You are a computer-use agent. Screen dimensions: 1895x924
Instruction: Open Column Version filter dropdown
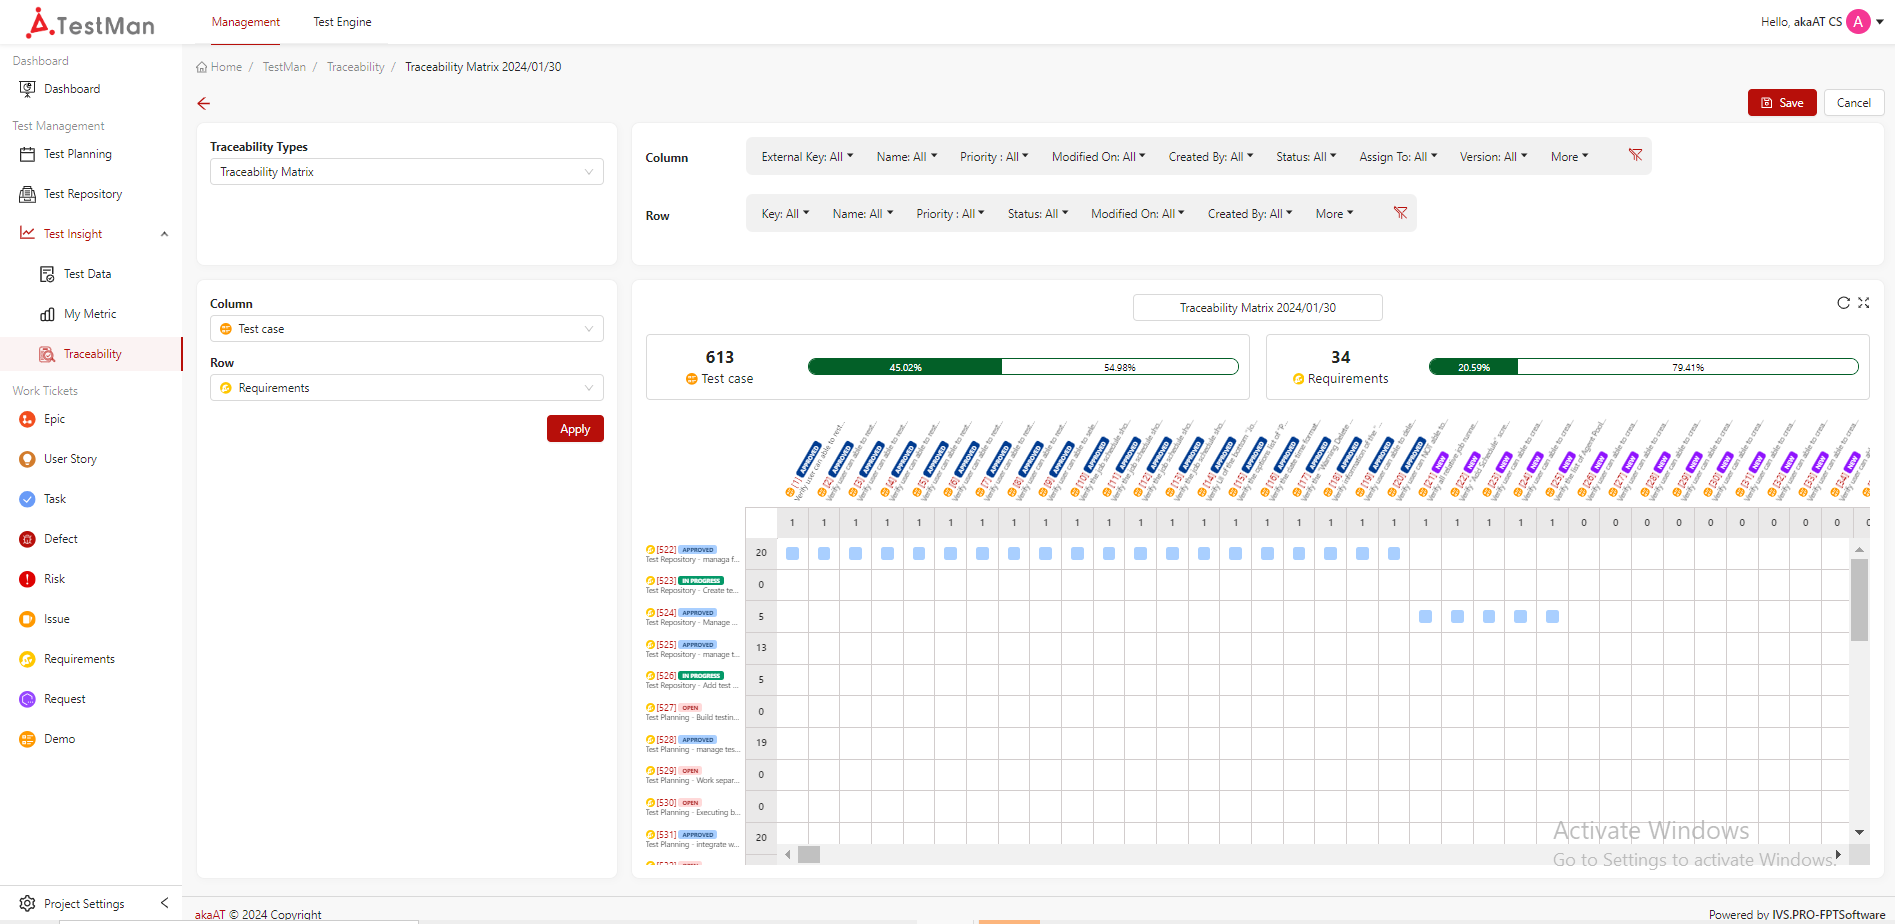coord(1493,157)
